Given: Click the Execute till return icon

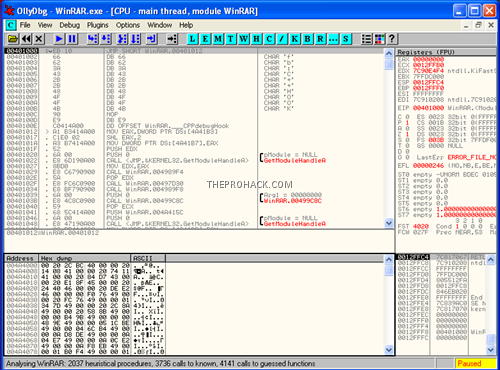Looking at the screenshot, I should [x=152, y=39].
